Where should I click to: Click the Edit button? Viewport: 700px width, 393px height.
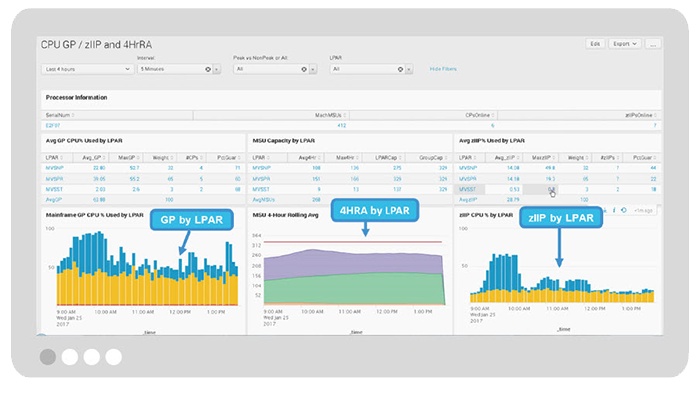pos(595,44)
